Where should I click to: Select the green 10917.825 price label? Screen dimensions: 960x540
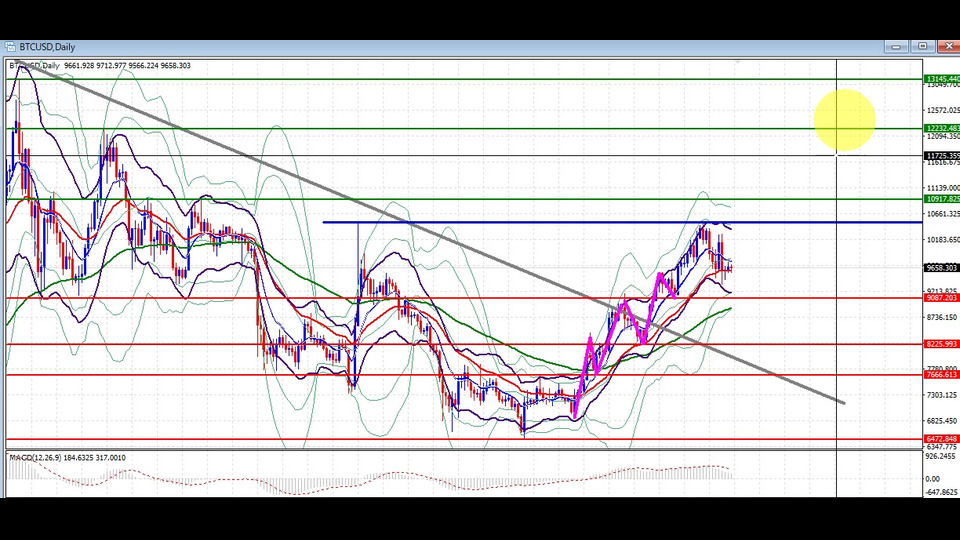(x=942, y=199)
